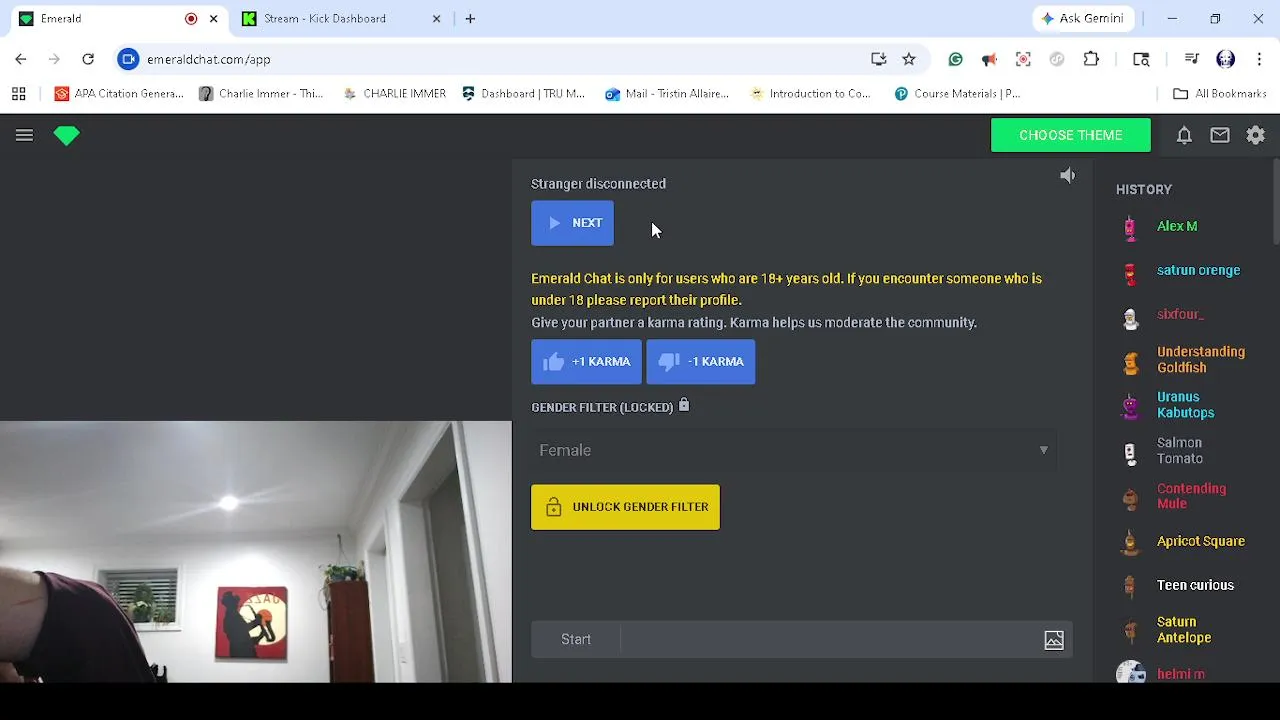
Task: Select Teen curious in history
Action: [x=1195, y=585]
